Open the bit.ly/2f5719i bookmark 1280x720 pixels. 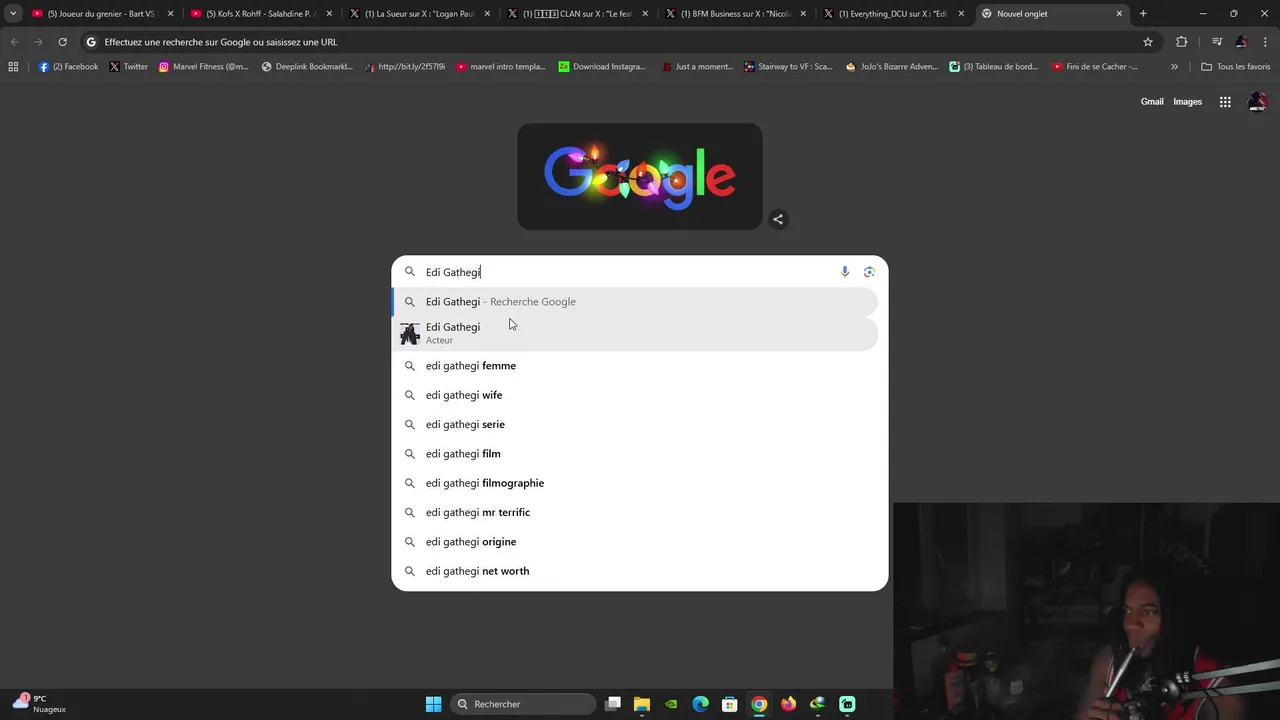[405, 66]
